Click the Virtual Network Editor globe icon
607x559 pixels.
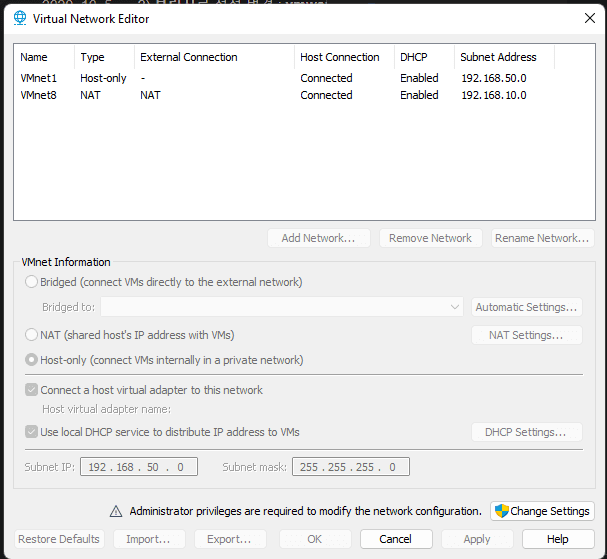(17, 18)
